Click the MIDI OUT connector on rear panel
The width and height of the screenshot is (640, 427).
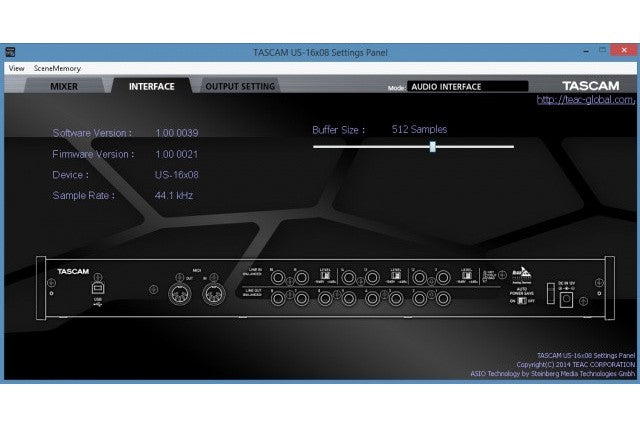[180, 294]
